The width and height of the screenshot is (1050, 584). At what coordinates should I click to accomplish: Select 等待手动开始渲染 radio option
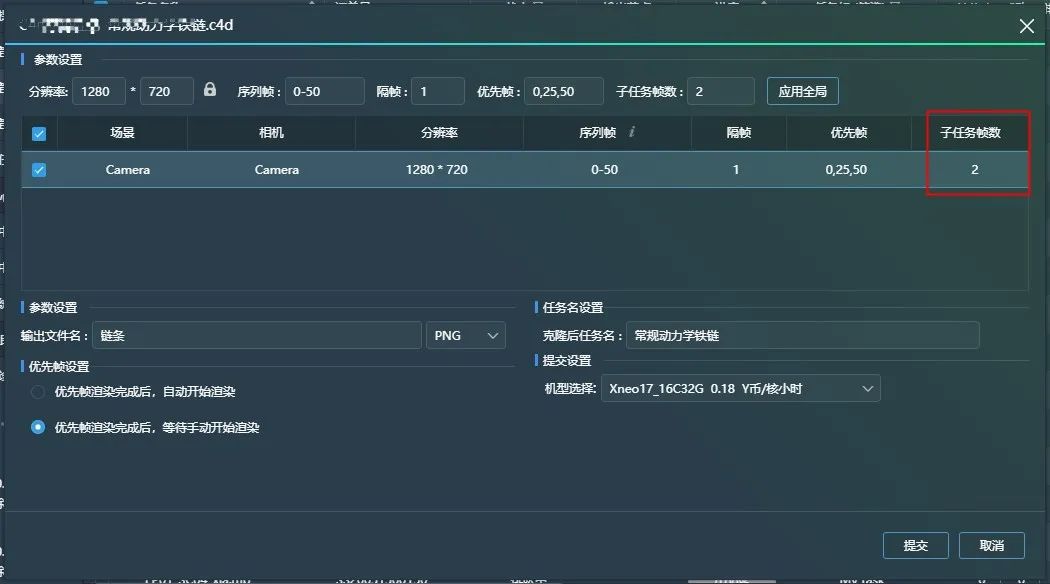click(38, 427)
